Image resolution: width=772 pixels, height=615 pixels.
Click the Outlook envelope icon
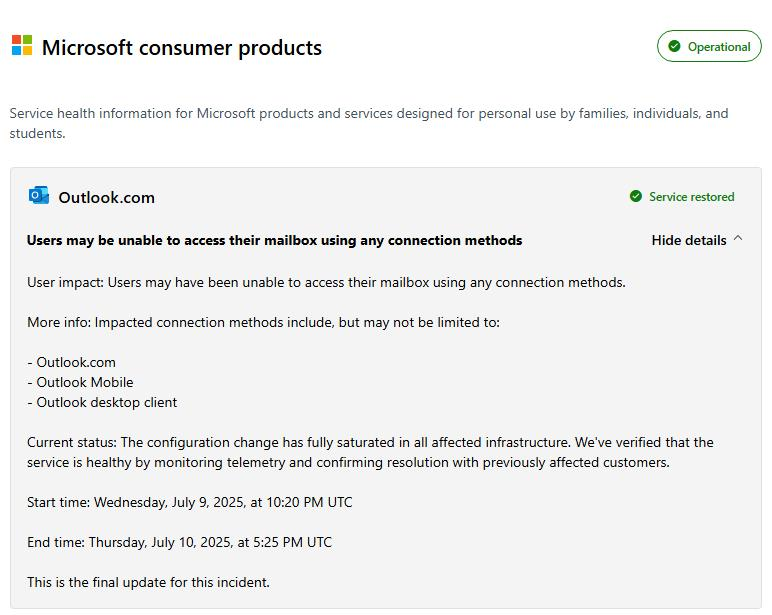coord(39,196)
